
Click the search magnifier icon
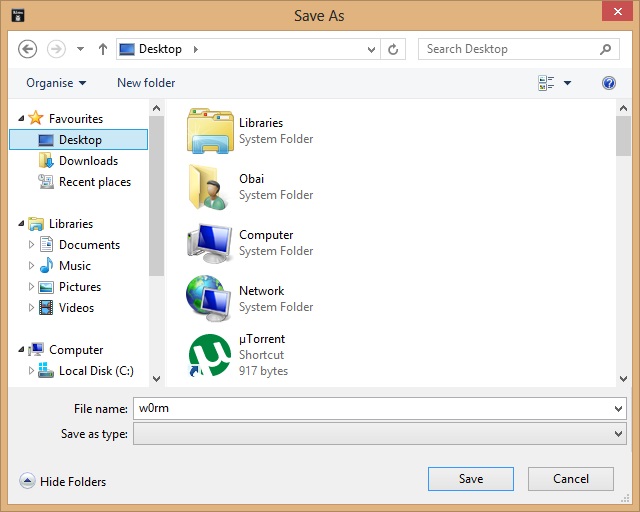606,49
